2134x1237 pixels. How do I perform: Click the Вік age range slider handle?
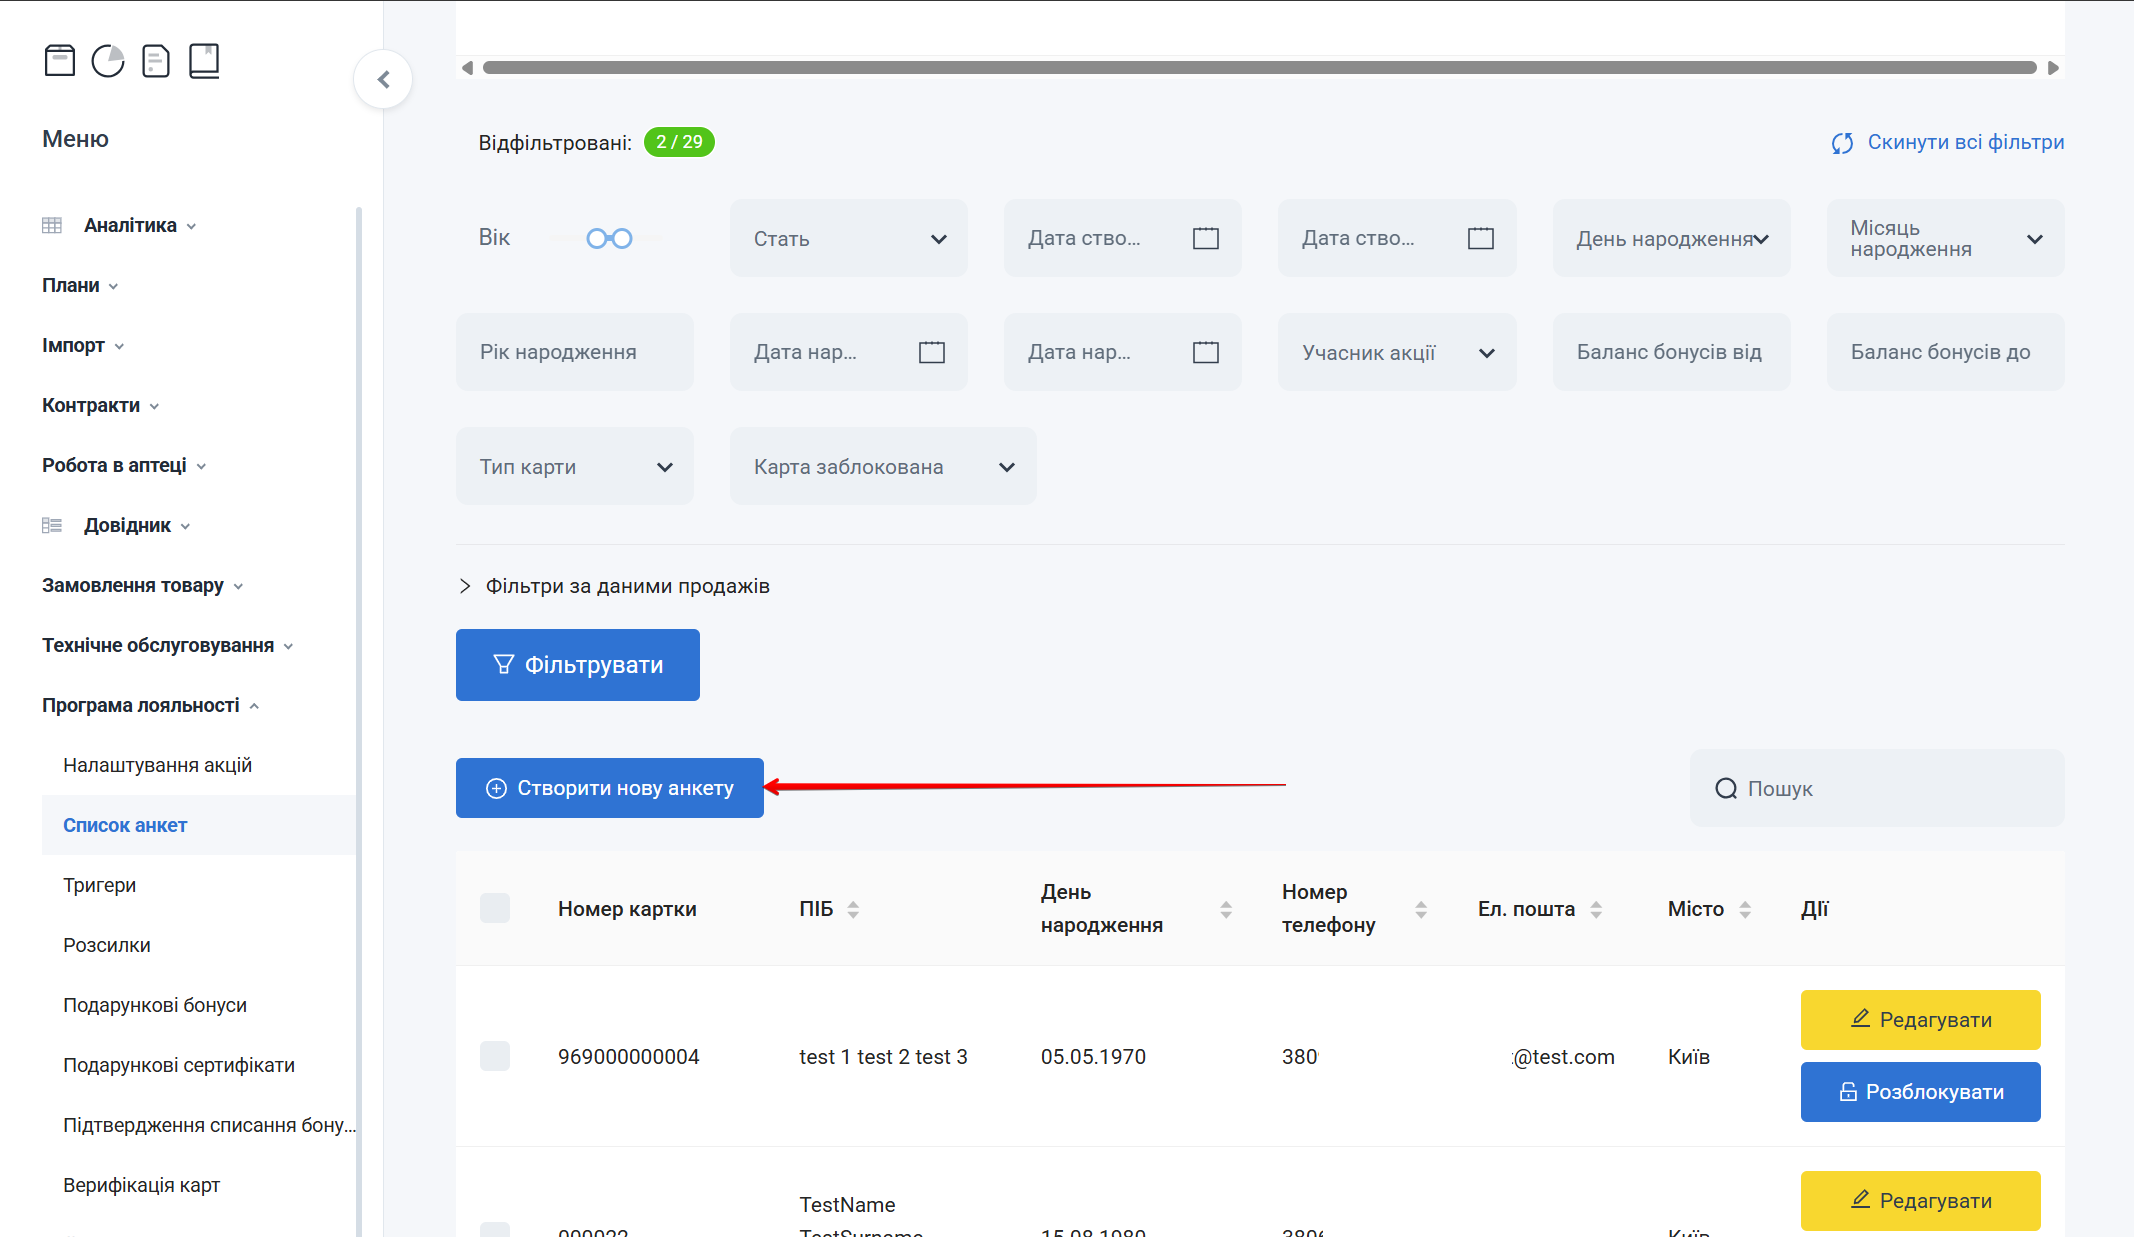point(598,238)
